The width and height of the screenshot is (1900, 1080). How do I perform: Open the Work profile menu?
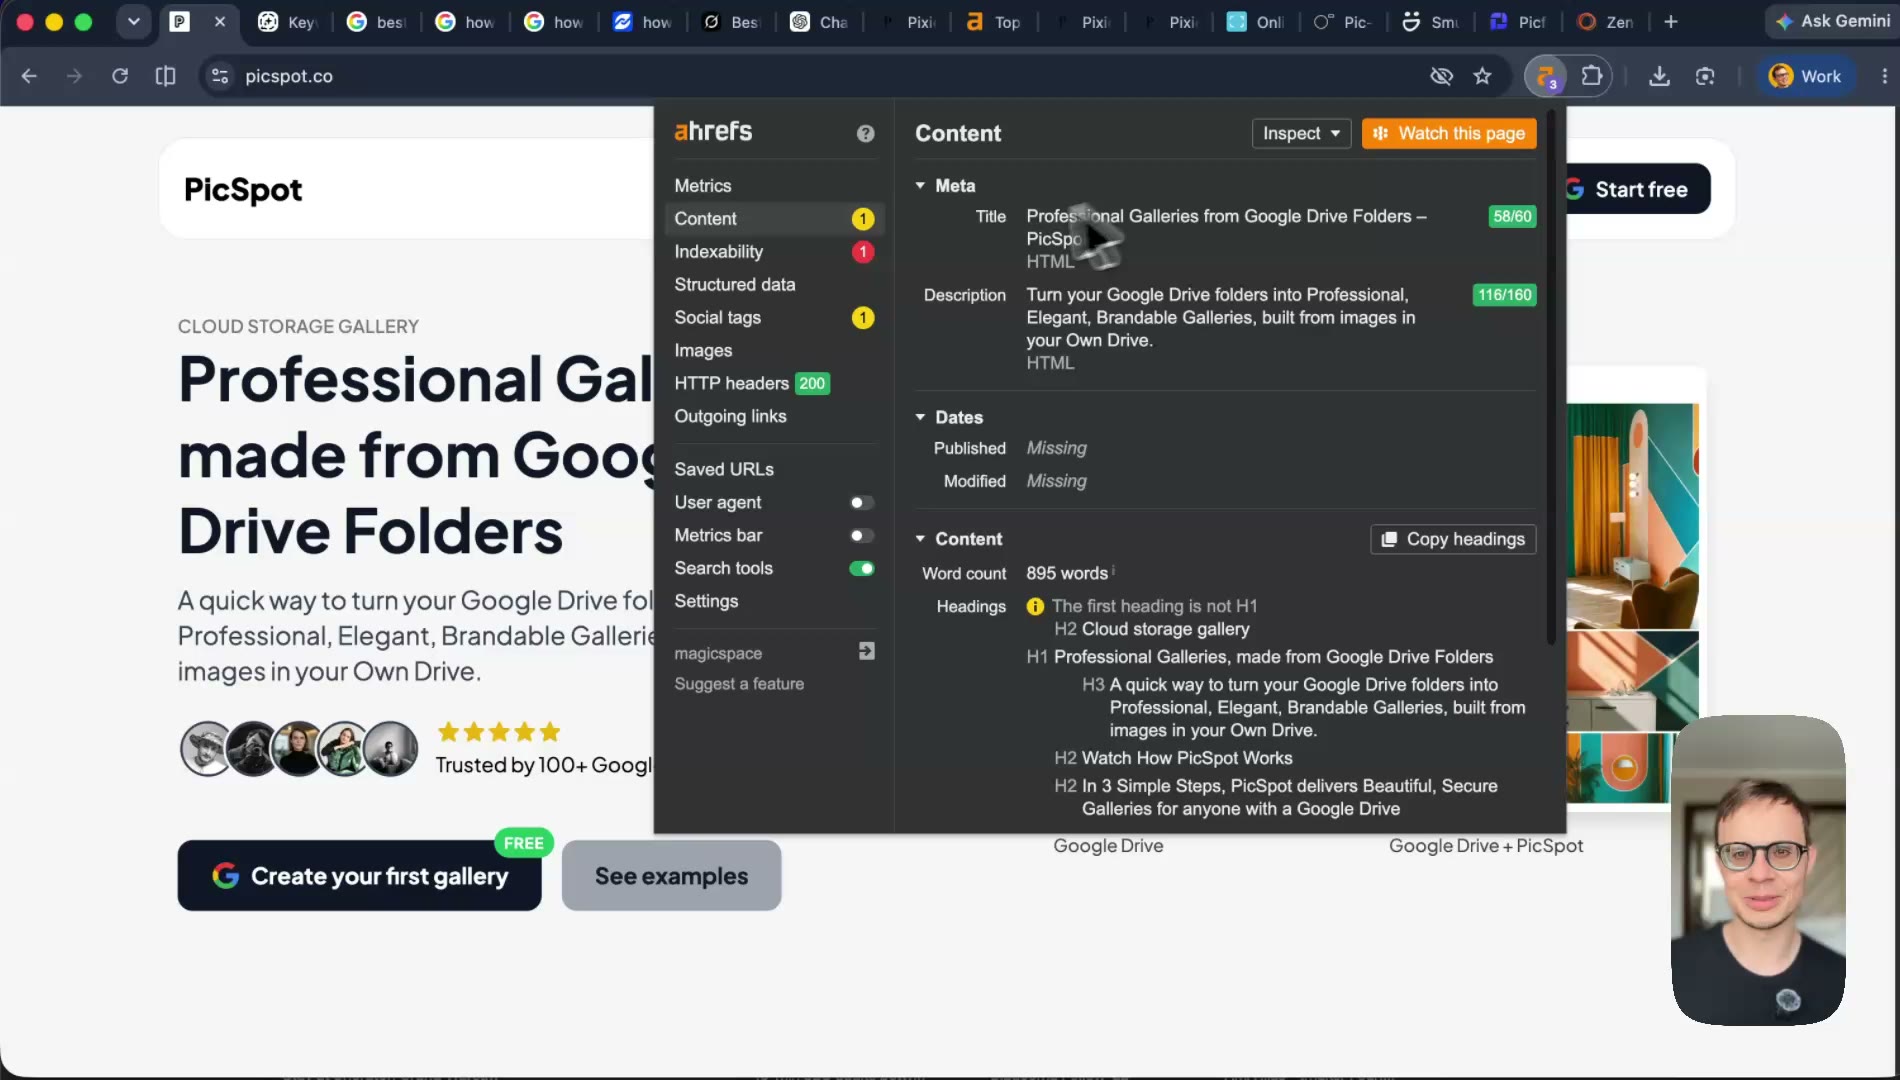1806,76
